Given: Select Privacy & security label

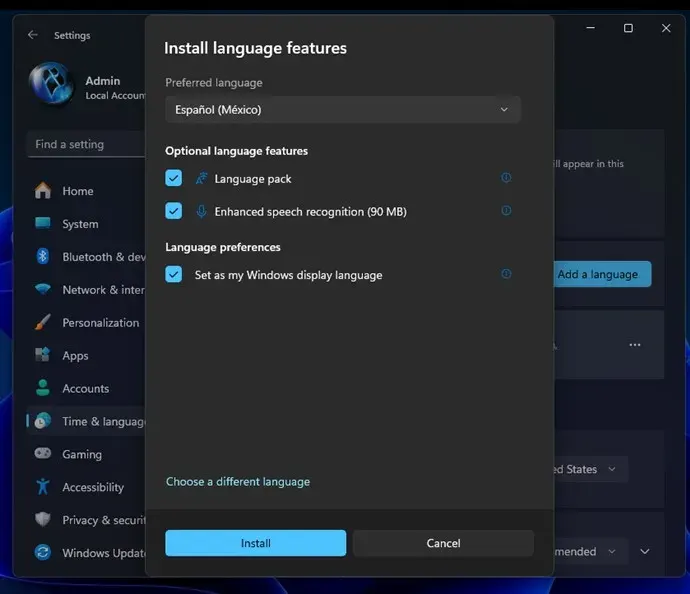Looking at the screenshot, I should point(104,520).
